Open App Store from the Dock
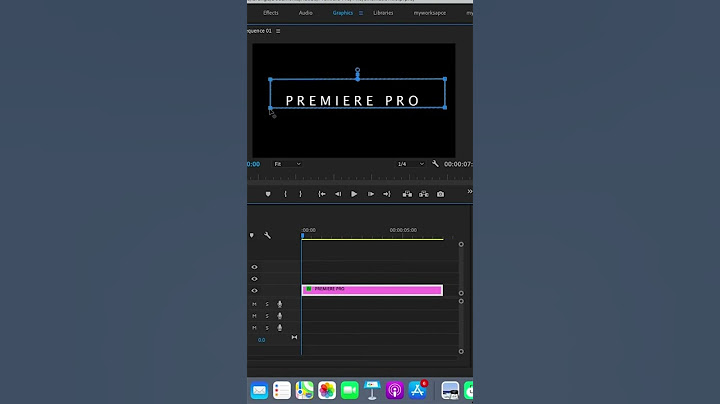Viewport: 720px width, 404px height. click(417, 390)
